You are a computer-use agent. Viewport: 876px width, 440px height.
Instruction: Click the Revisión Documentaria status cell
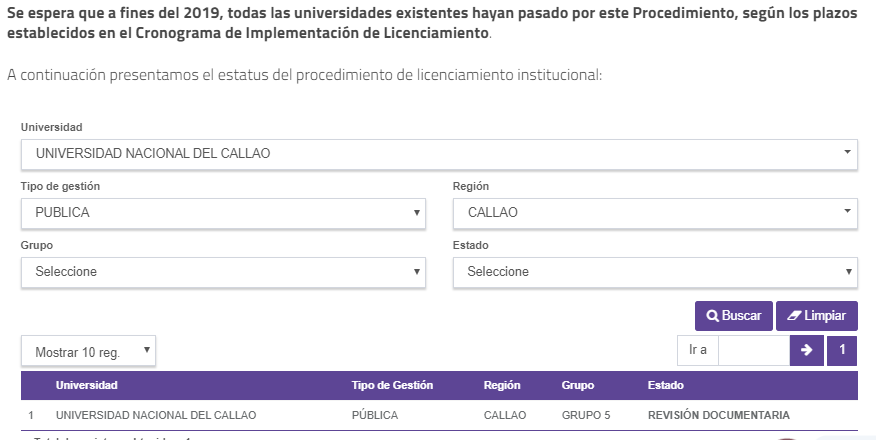(x=718, y=415)
